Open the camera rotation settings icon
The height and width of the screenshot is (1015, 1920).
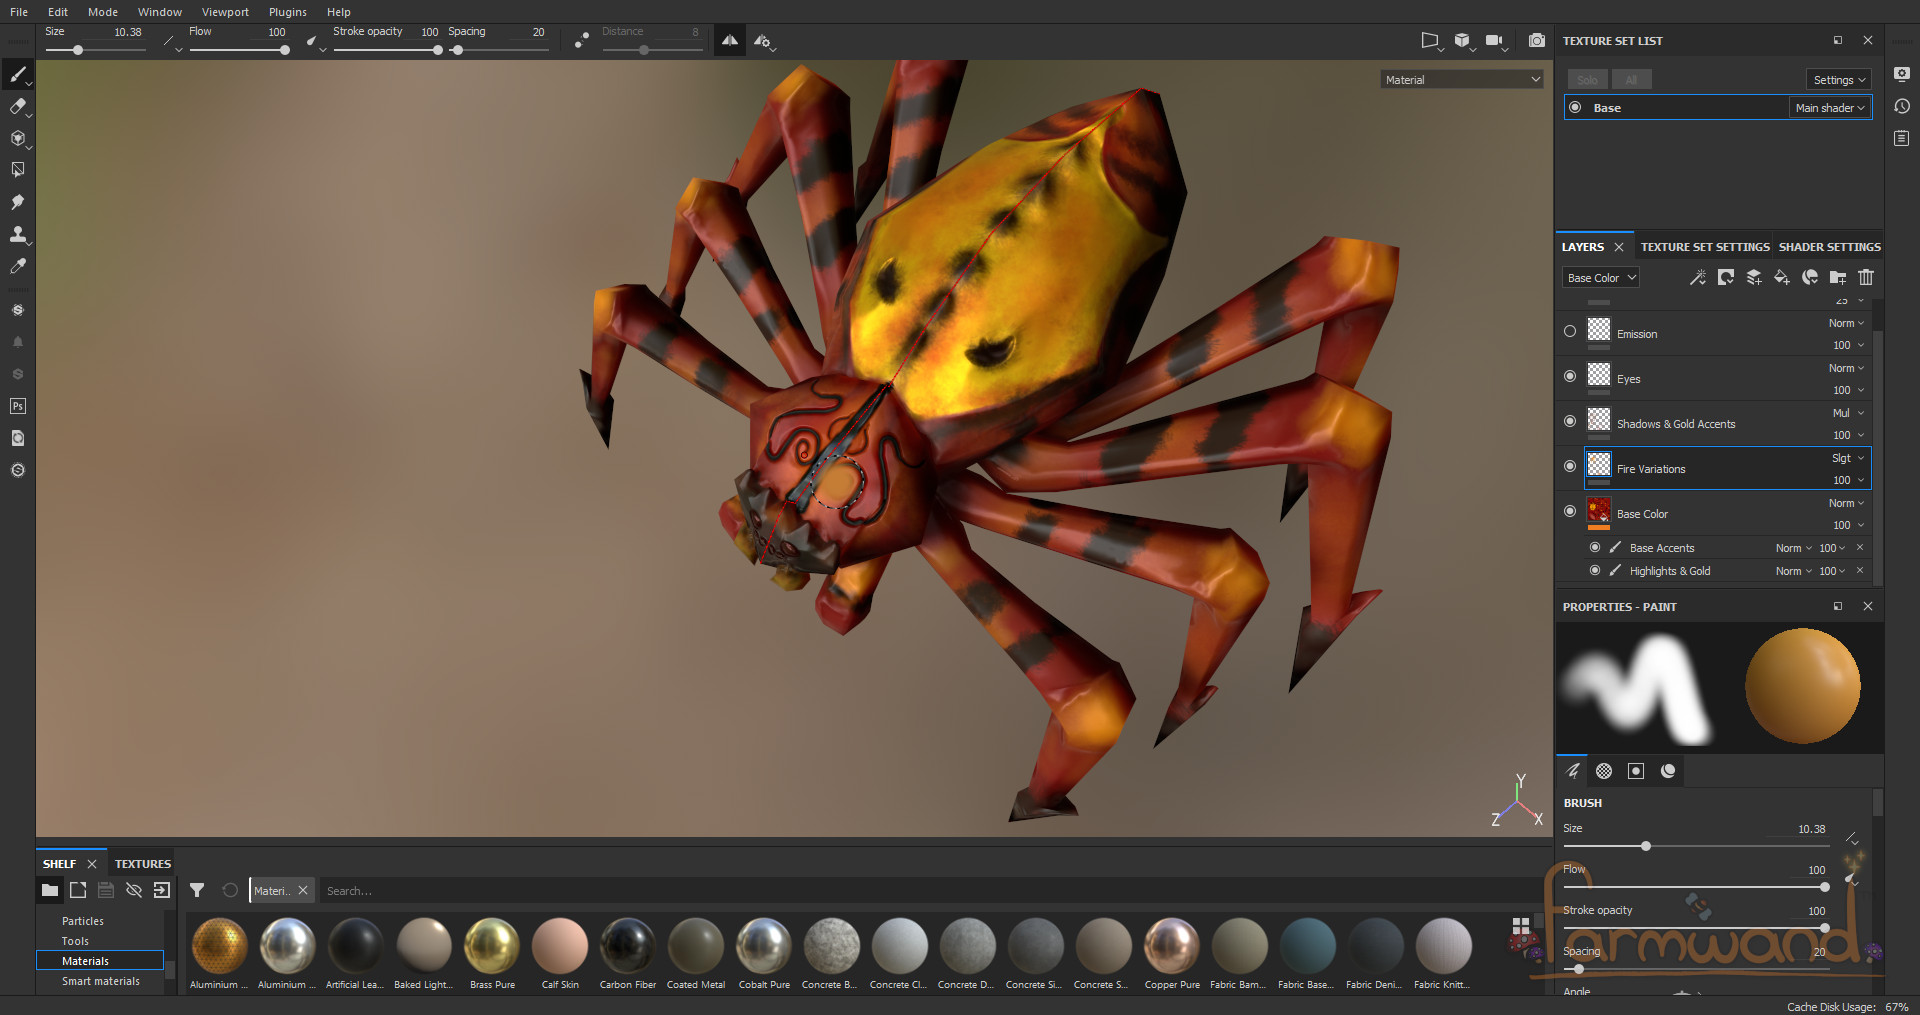click(1495, 40)
